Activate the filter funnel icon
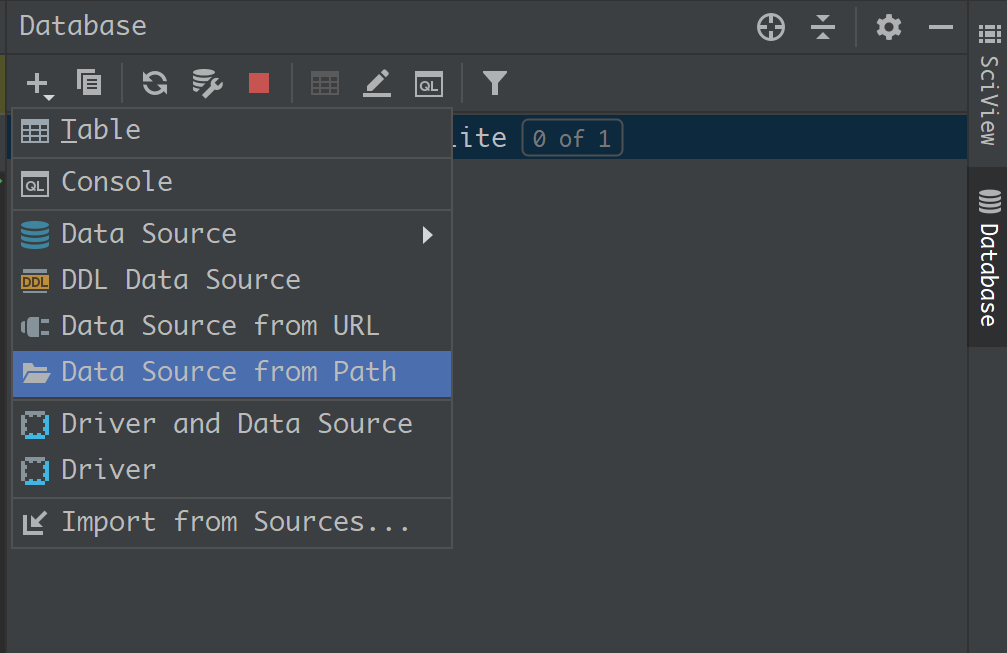The height and width of the screenshot is (653, 1007). (494, 83)
